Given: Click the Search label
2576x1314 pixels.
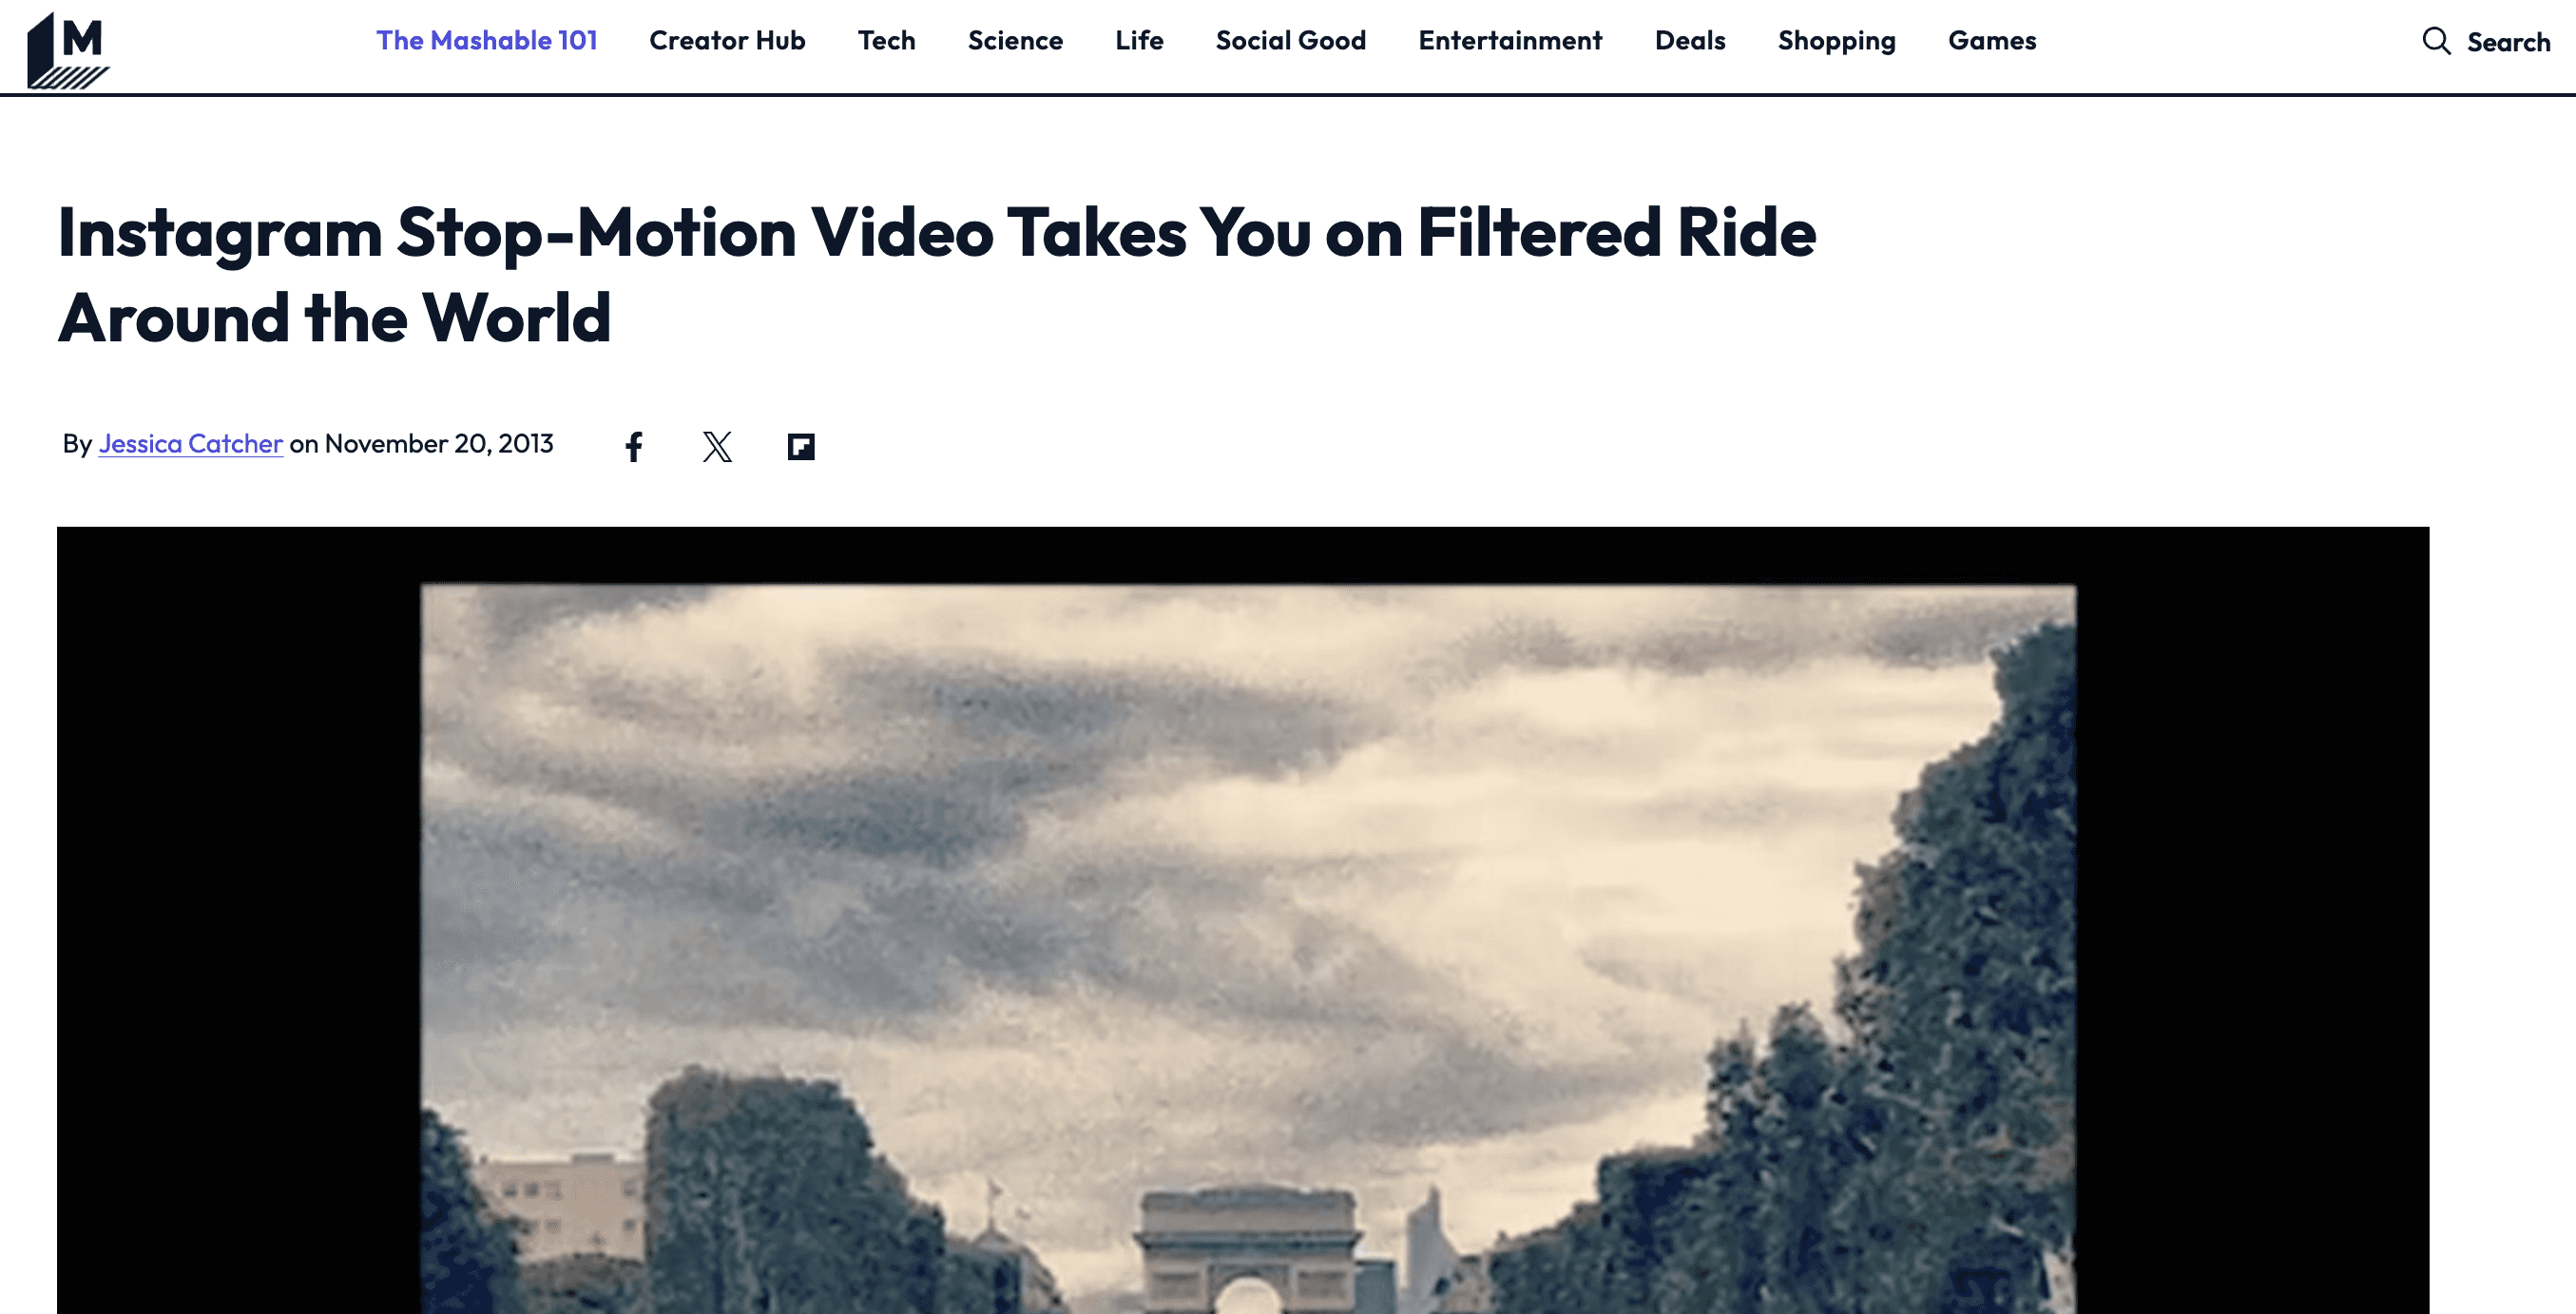Looking at the screenshot, I should point(2508,42).
